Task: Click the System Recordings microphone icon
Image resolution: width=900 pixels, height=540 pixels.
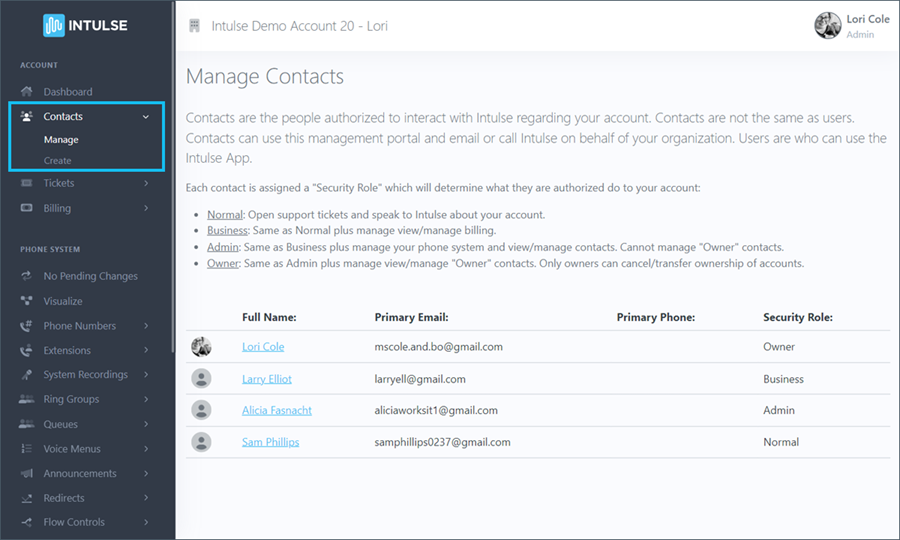Action: point(26,374)
